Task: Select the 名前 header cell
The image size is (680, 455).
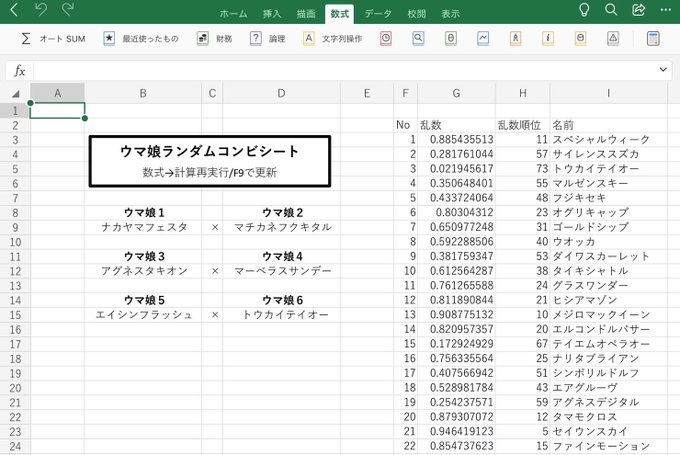Action: 608,125
